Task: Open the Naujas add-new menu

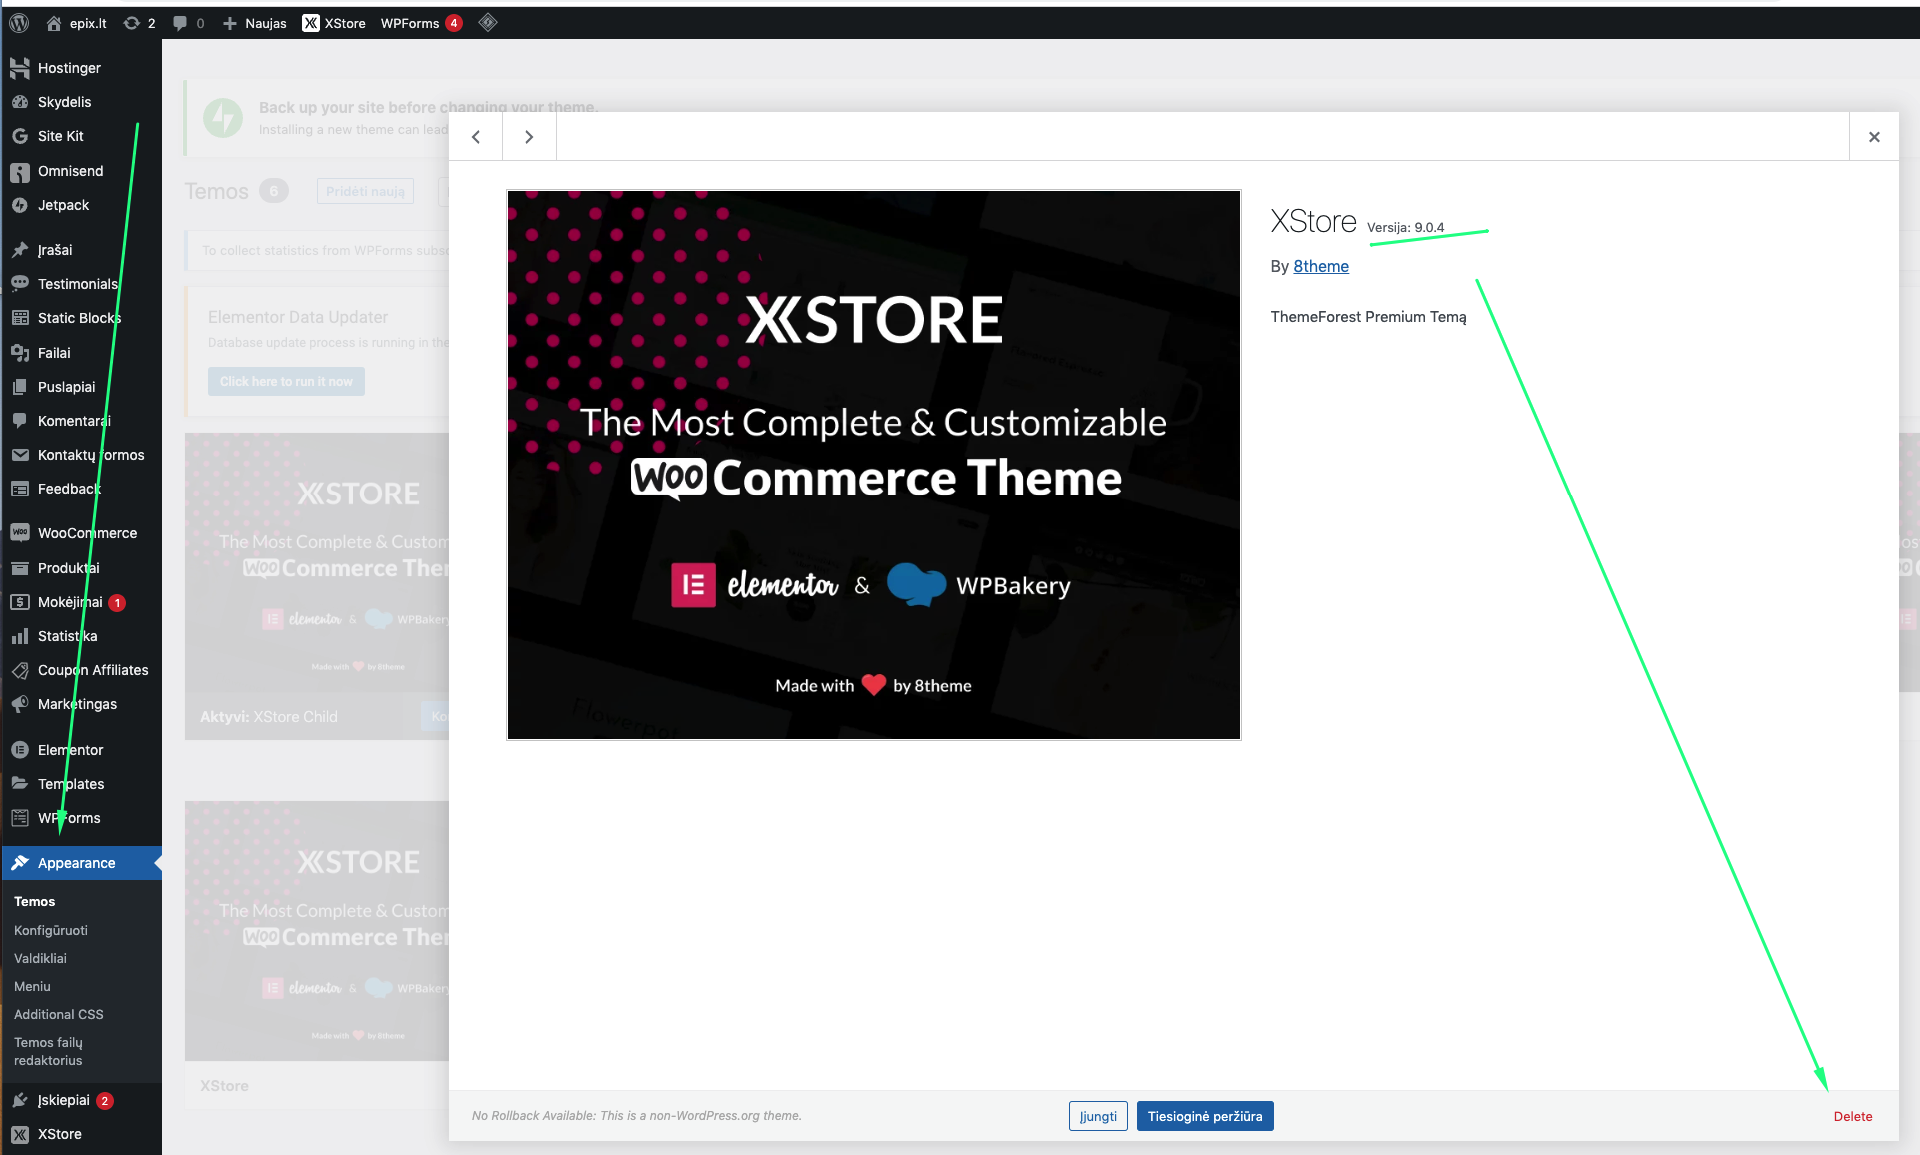Action: click(255, 23)
